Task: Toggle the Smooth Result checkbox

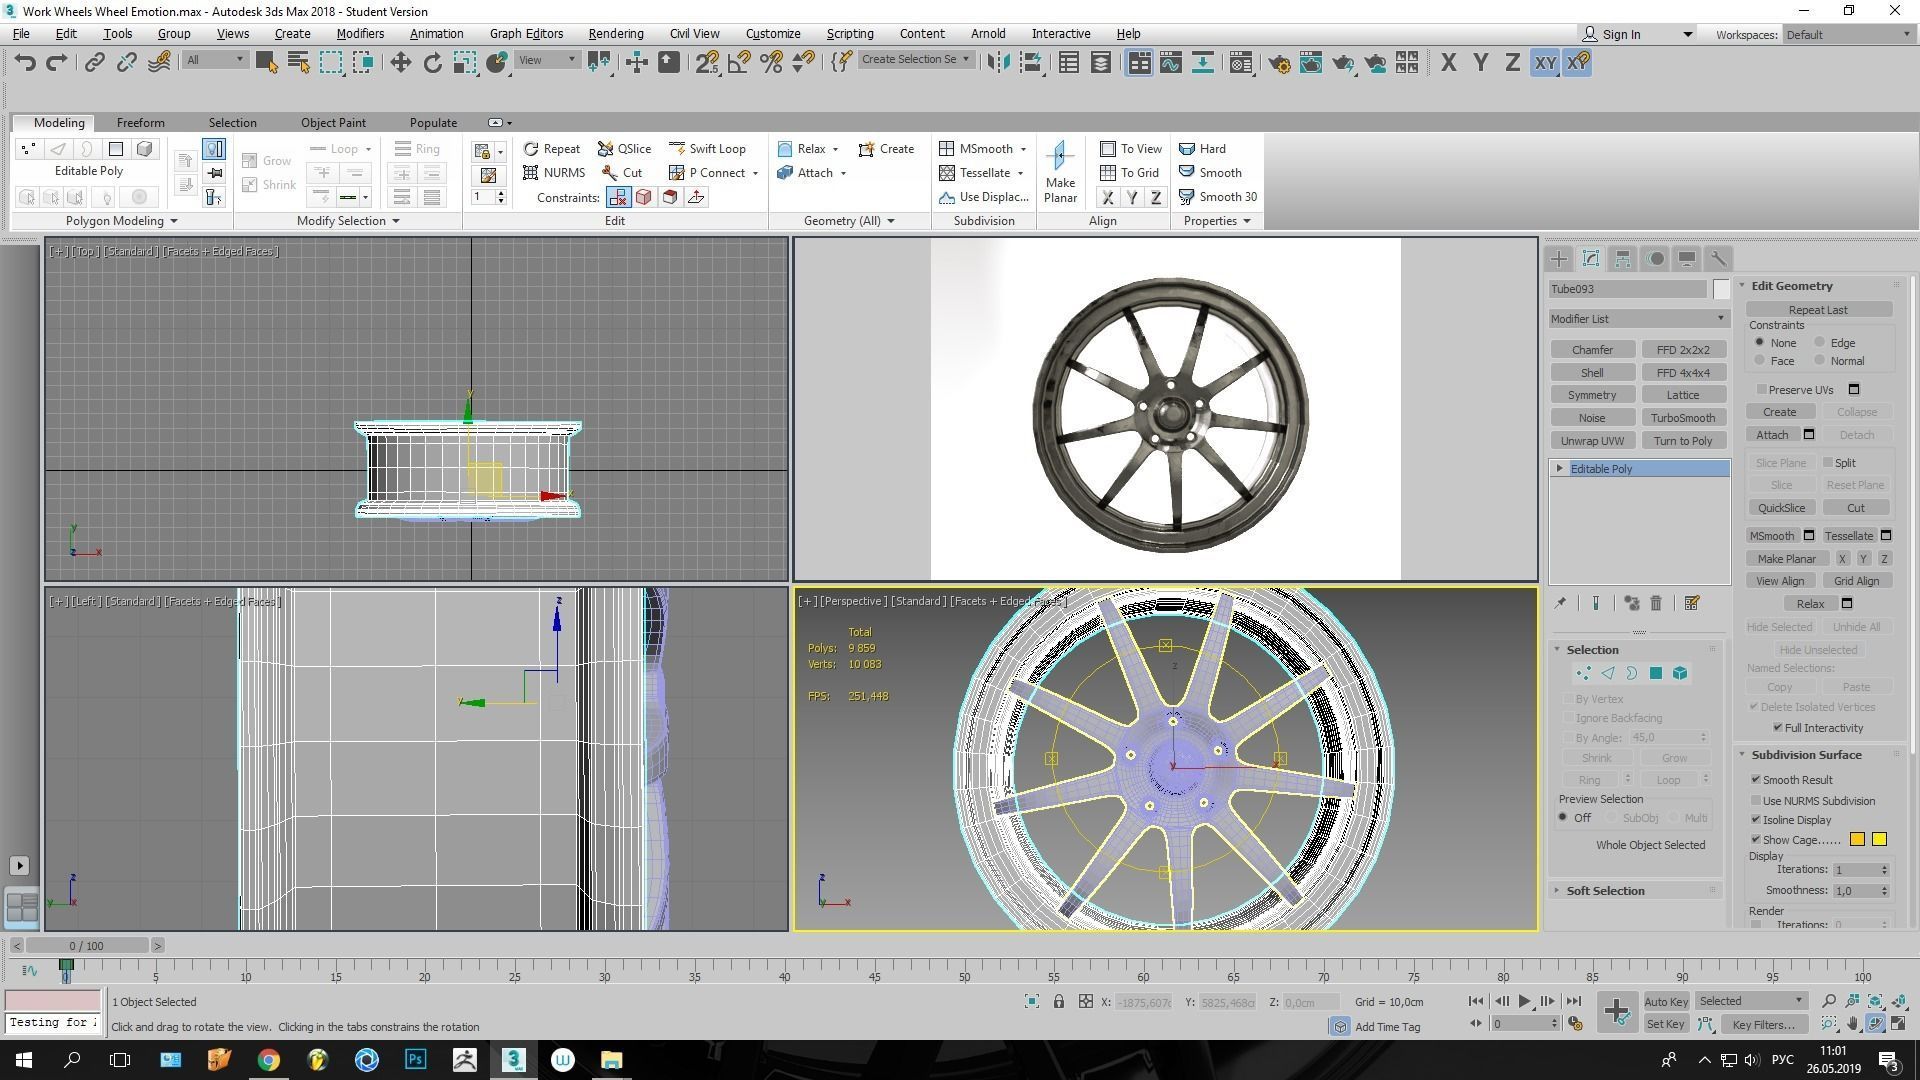Action: 1757,779
